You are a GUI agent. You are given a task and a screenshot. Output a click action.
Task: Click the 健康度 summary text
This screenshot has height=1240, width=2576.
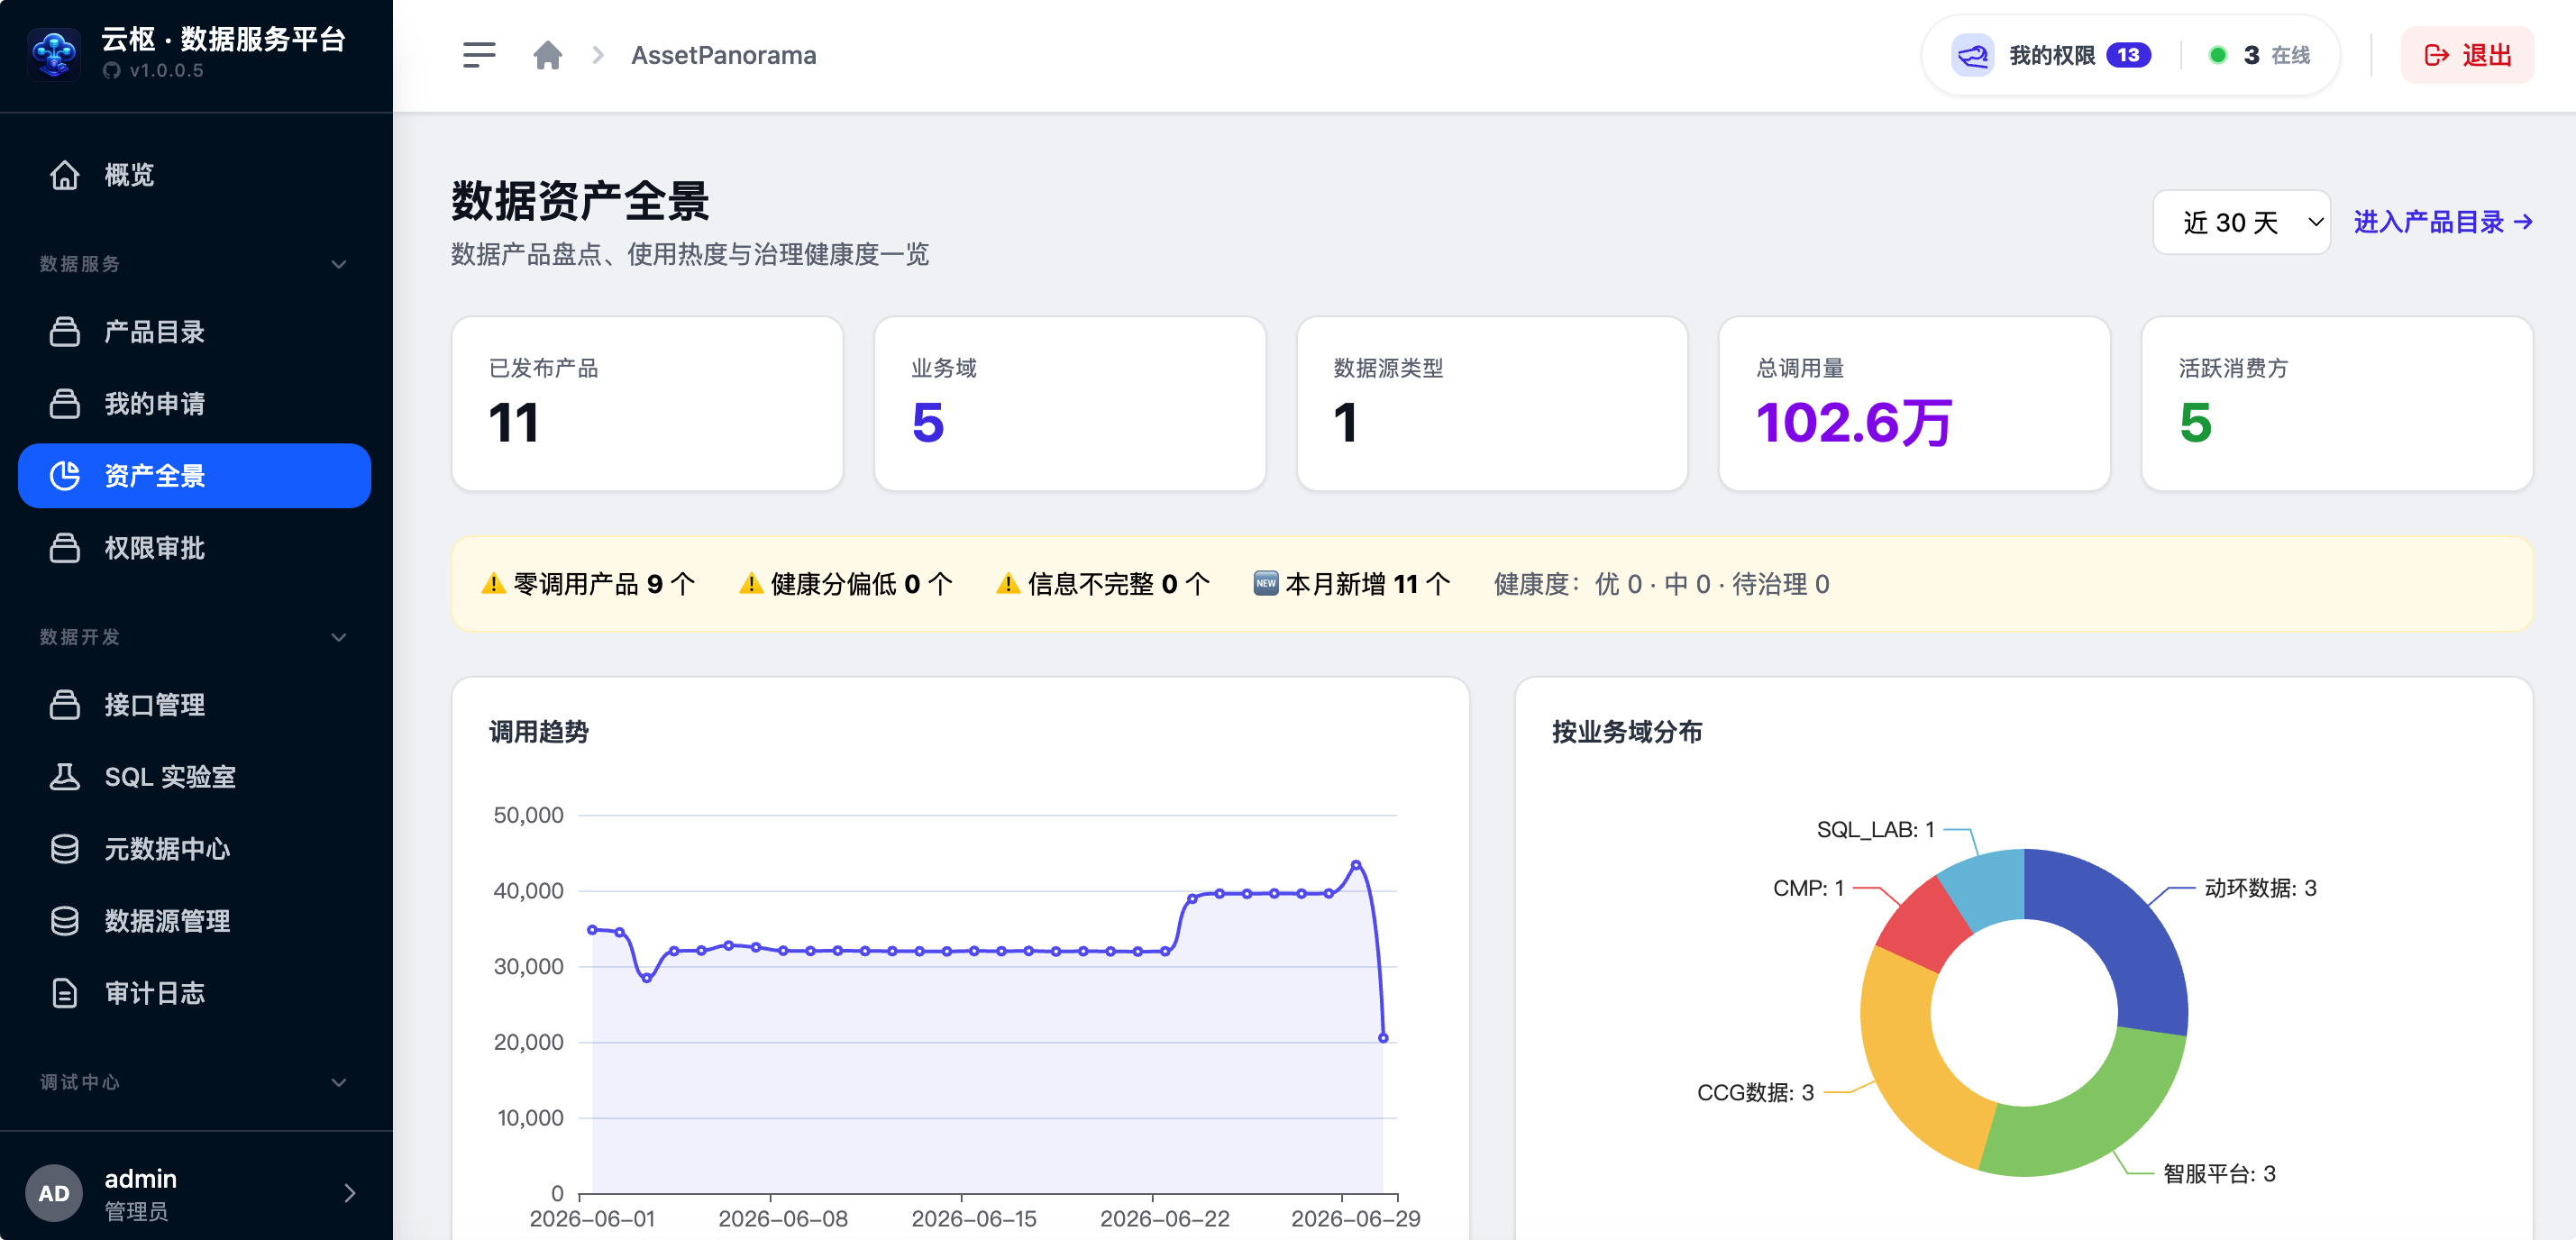click(1661, 584)
